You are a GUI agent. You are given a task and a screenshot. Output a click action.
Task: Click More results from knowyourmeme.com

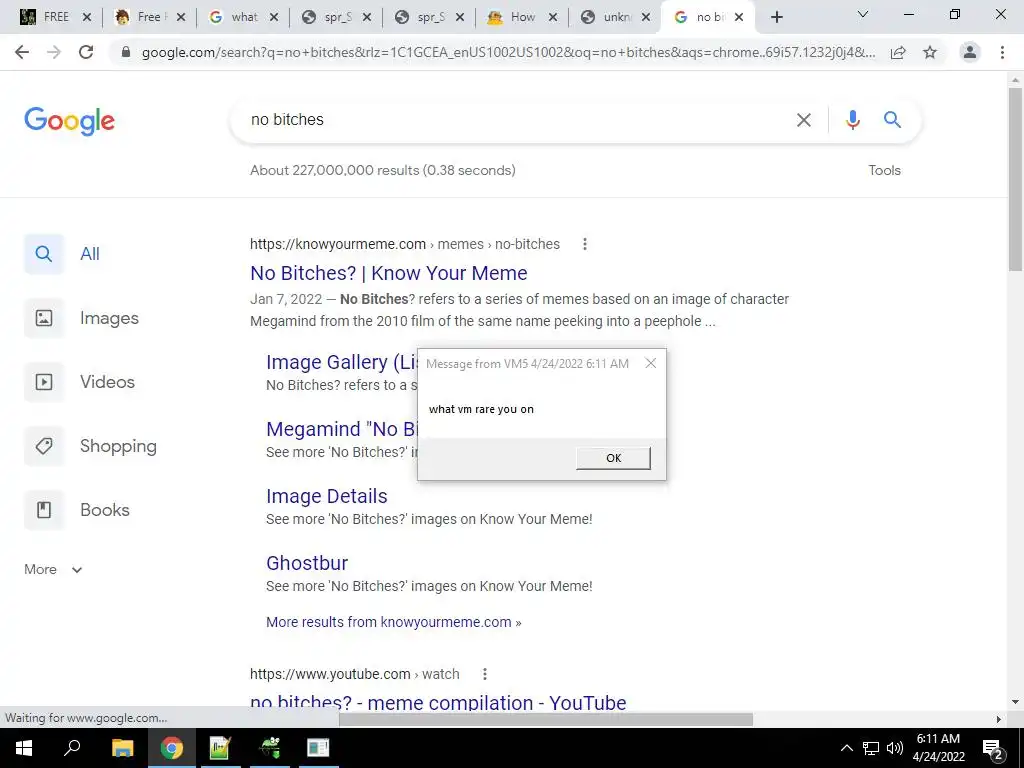(x=393, y=622)
